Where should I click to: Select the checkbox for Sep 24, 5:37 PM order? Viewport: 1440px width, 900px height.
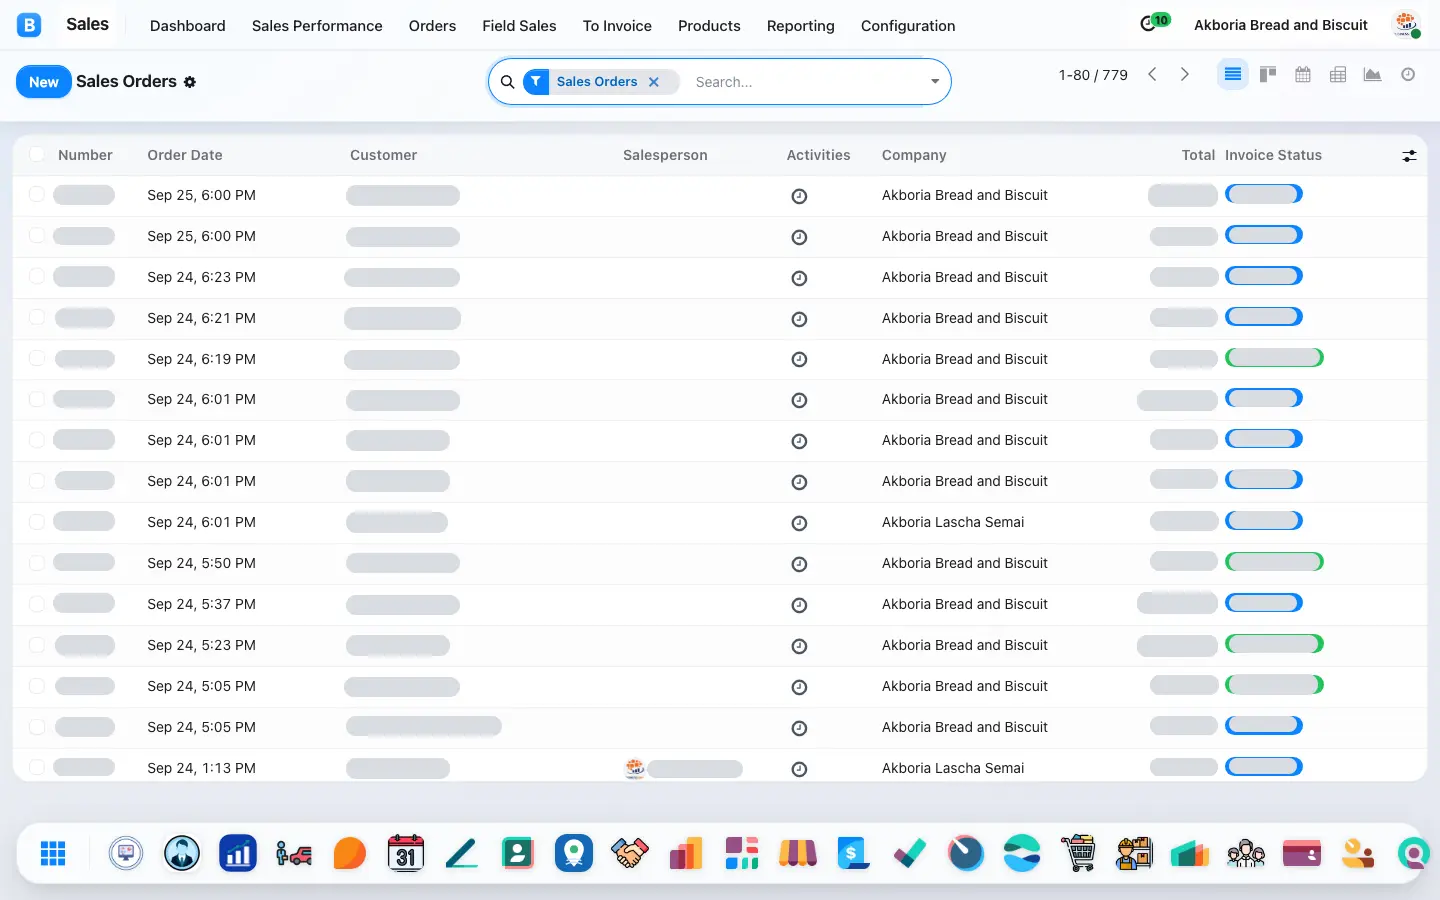pyautogui.click(x=37, y=603)
